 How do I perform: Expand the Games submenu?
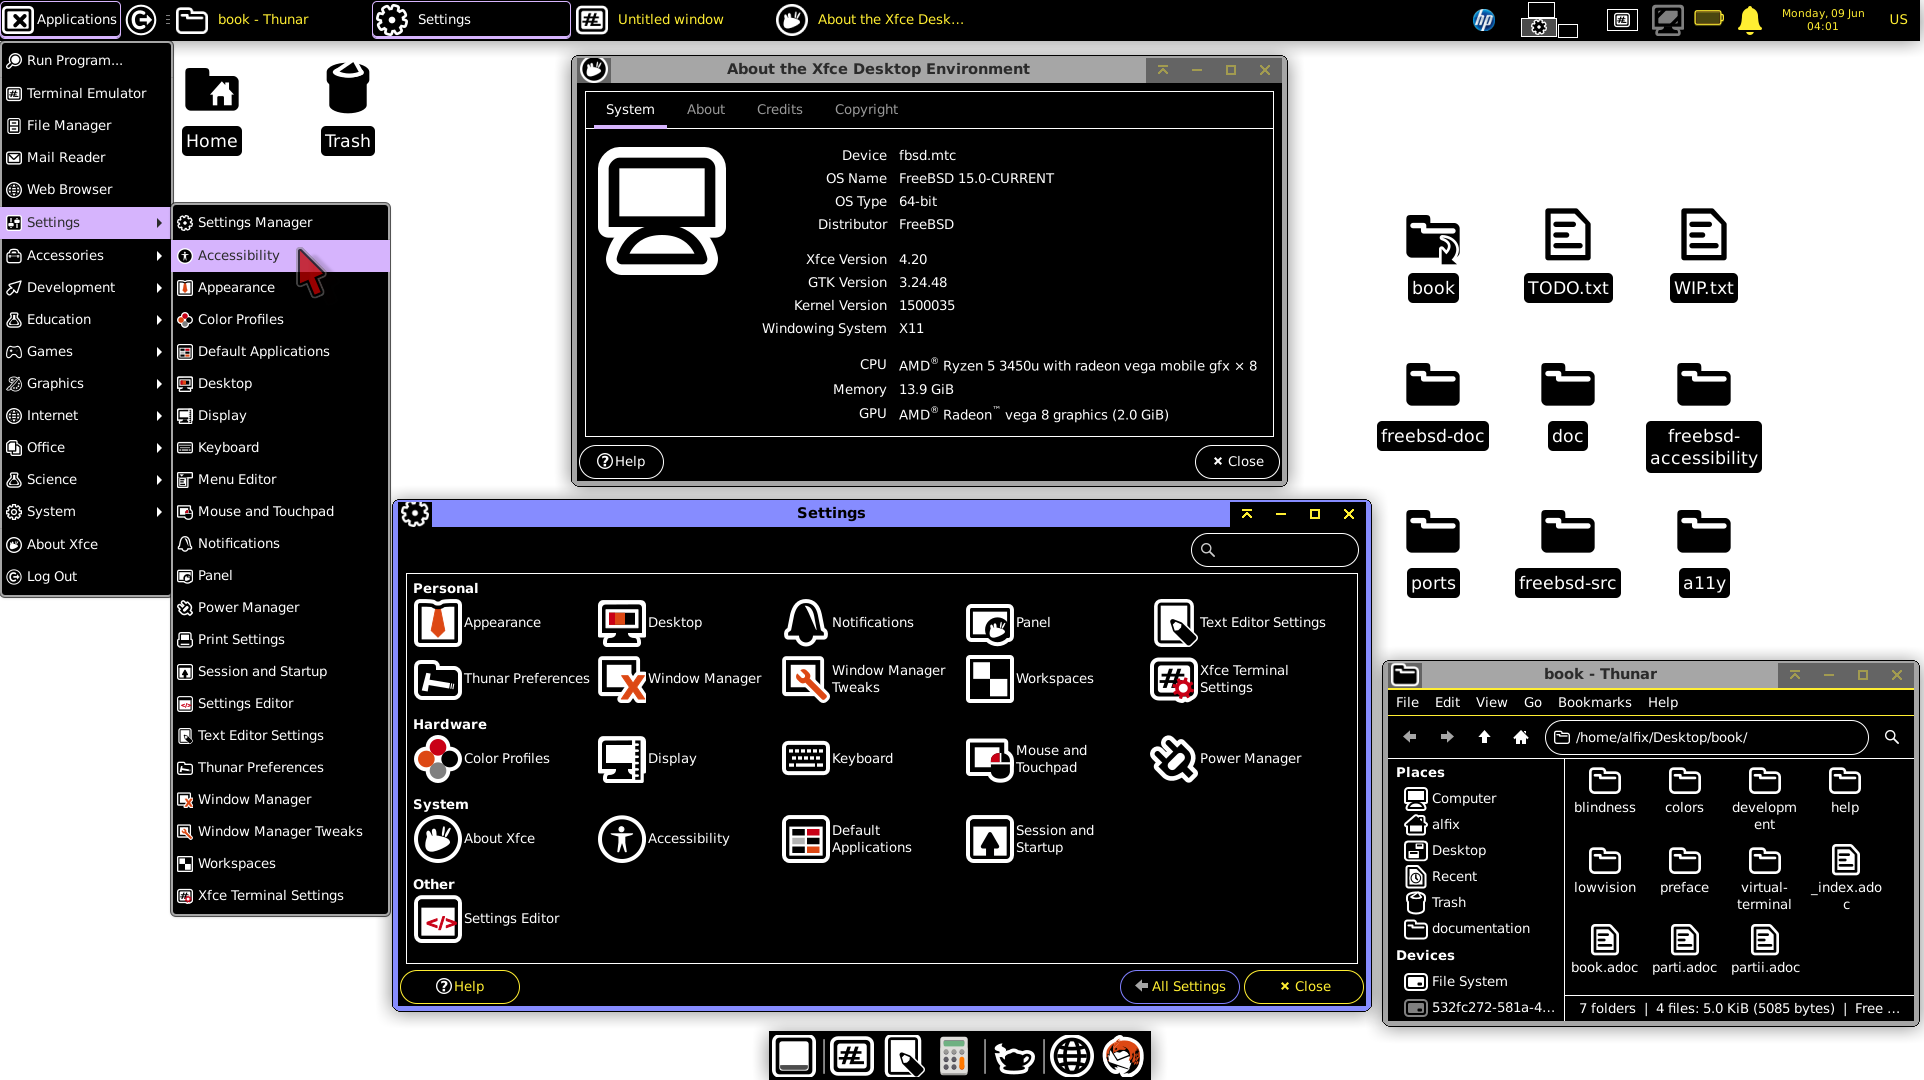pos(86,351)
